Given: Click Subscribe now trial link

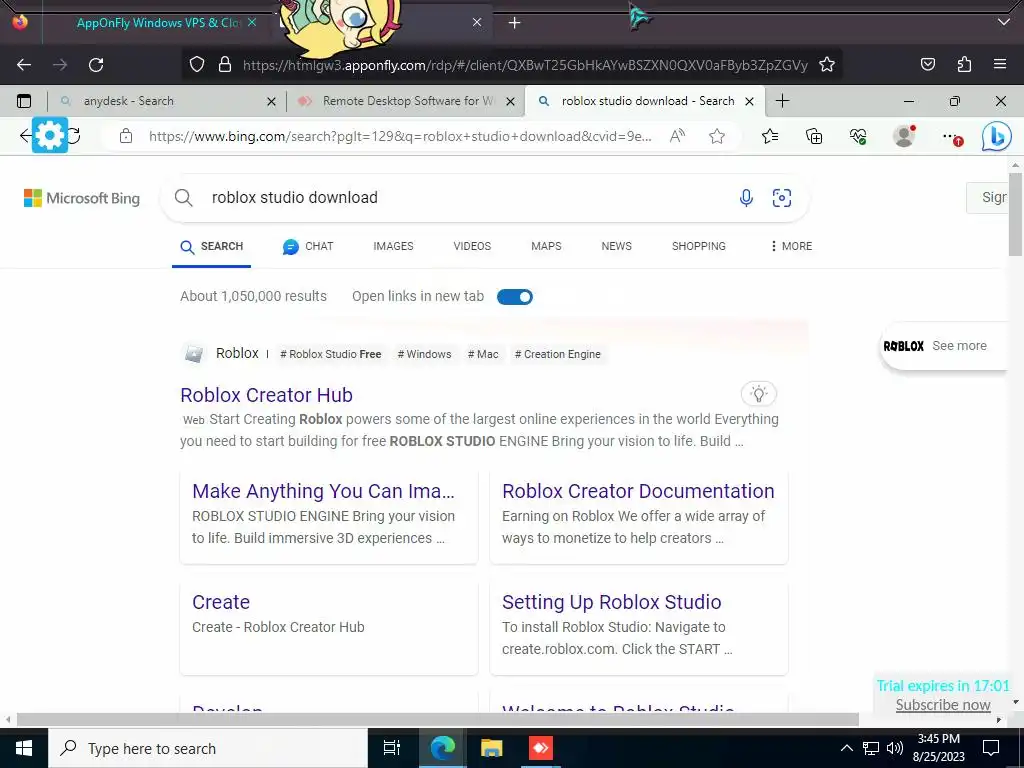Looking at the screenshot, I should point(943,705).
